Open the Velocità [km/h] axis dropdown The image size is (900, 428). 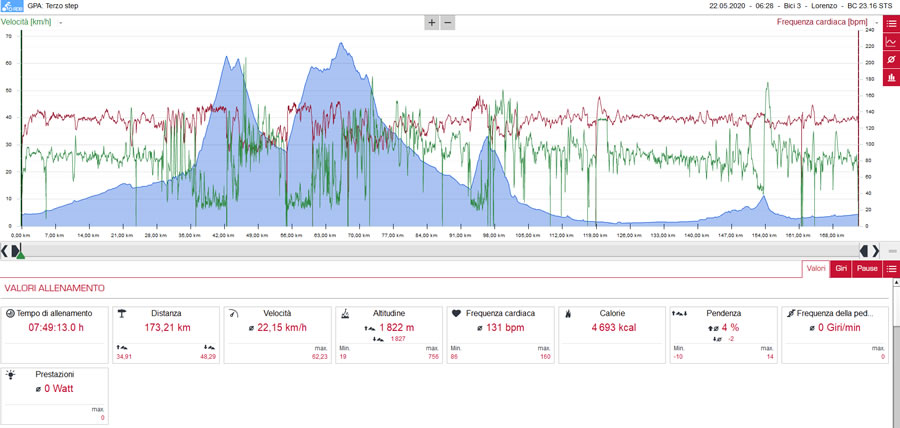(60, 22)
